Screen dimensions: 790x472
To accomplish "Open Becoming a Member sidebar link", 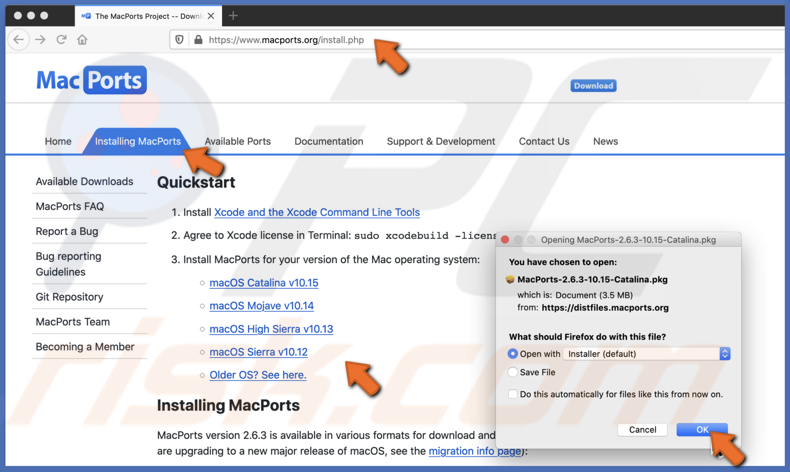I will [85, 347].
